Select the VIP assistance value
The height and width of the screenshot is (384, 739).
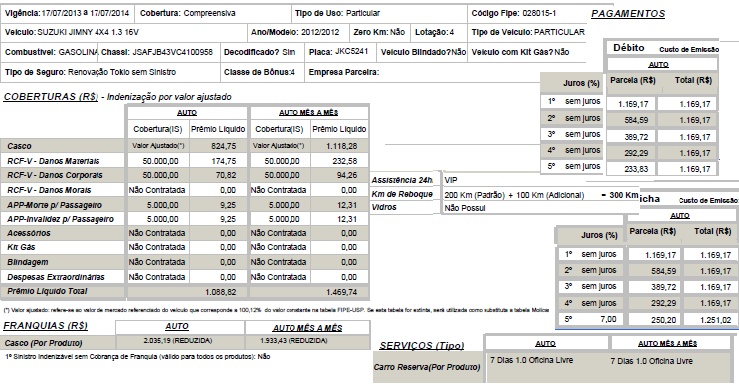[x=451, y=180]
